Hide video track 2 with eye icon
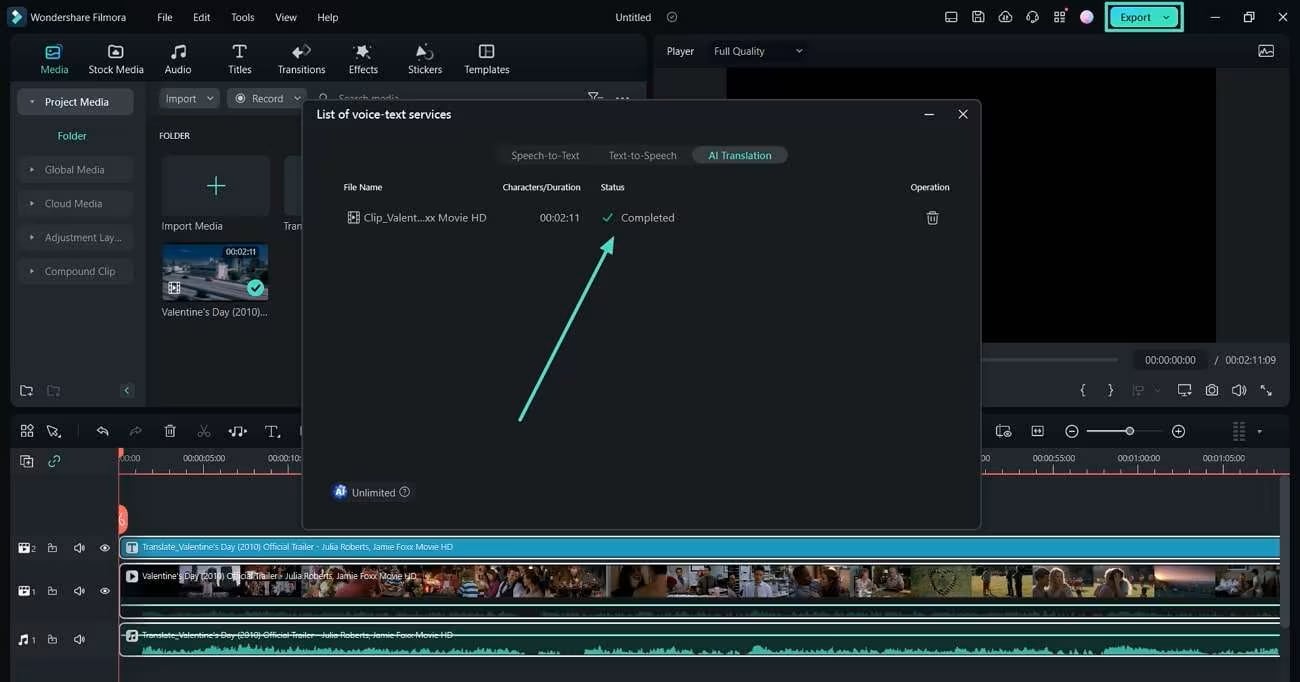 [104, 548]
